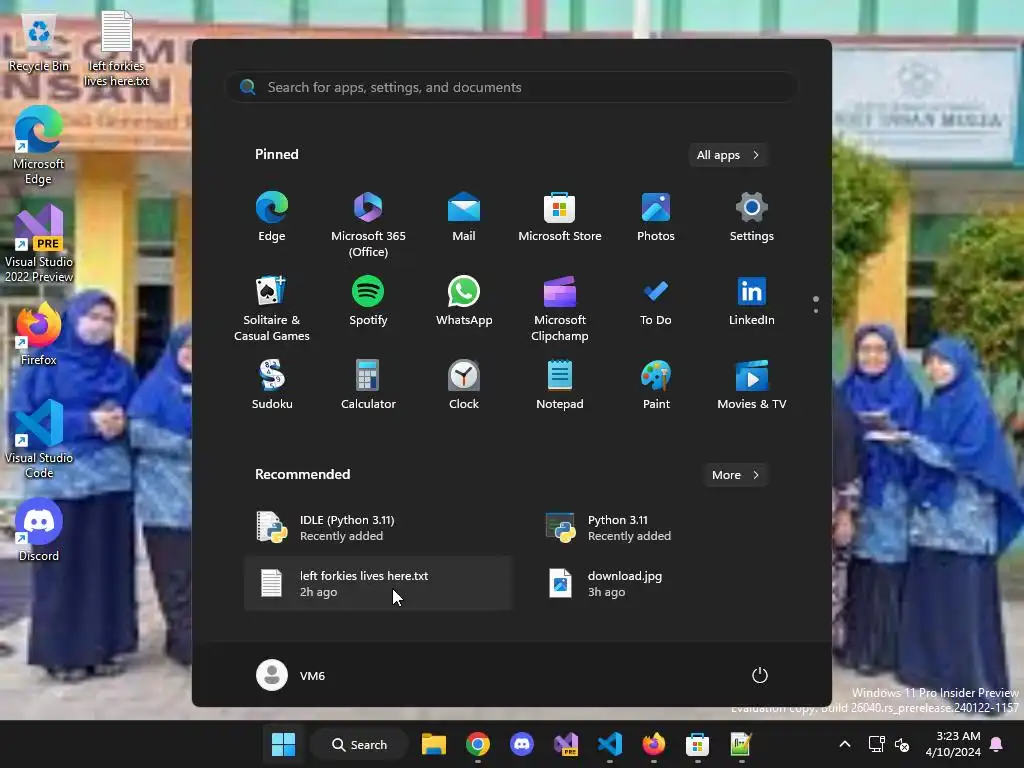
Task: Open the To Do app
Action: (656, 300)
